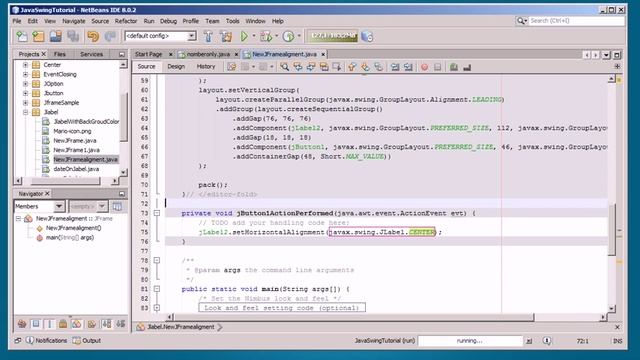Image resolution: width=640 pixels, height=360 pixels.
Task: Switch to the Services tab
Action: click(x=91, y=54)
